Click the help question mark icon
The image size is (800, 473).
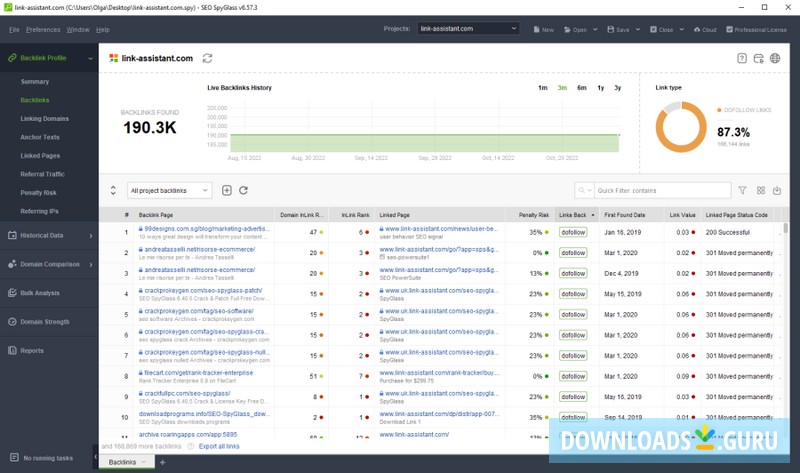click(742, 58)
